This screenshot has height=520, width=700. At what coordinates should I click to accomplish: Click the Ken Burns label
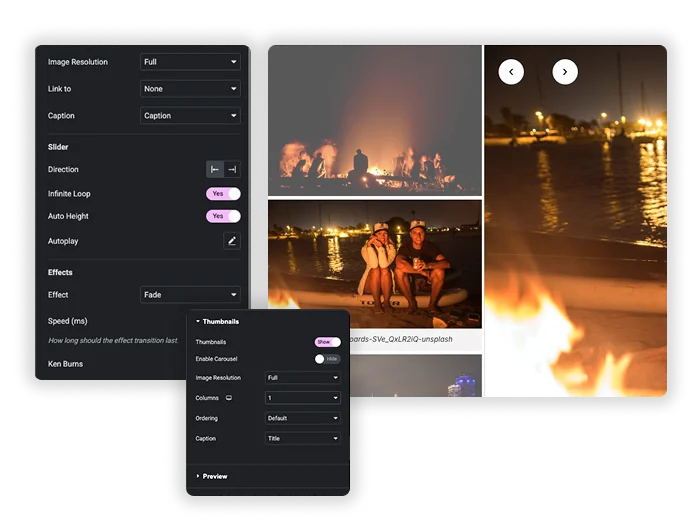click(65, 364)
